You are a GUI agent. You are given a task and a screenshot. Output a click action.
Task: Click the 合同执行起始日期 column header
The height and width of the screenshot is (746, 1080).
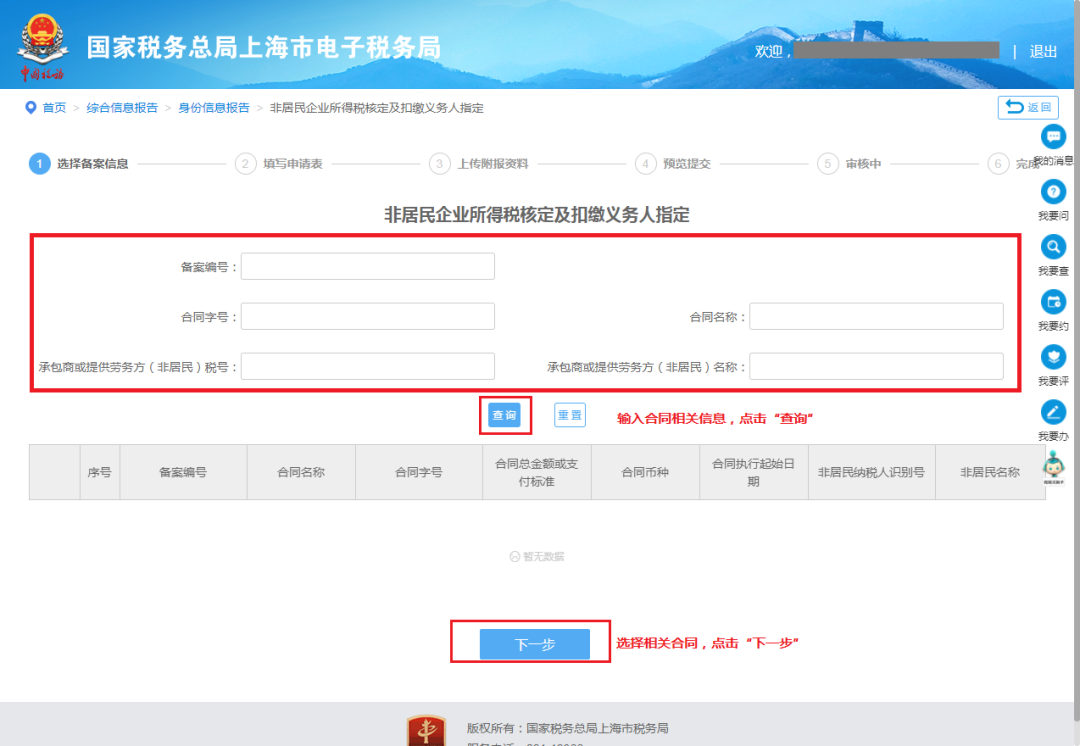point(754,473)
